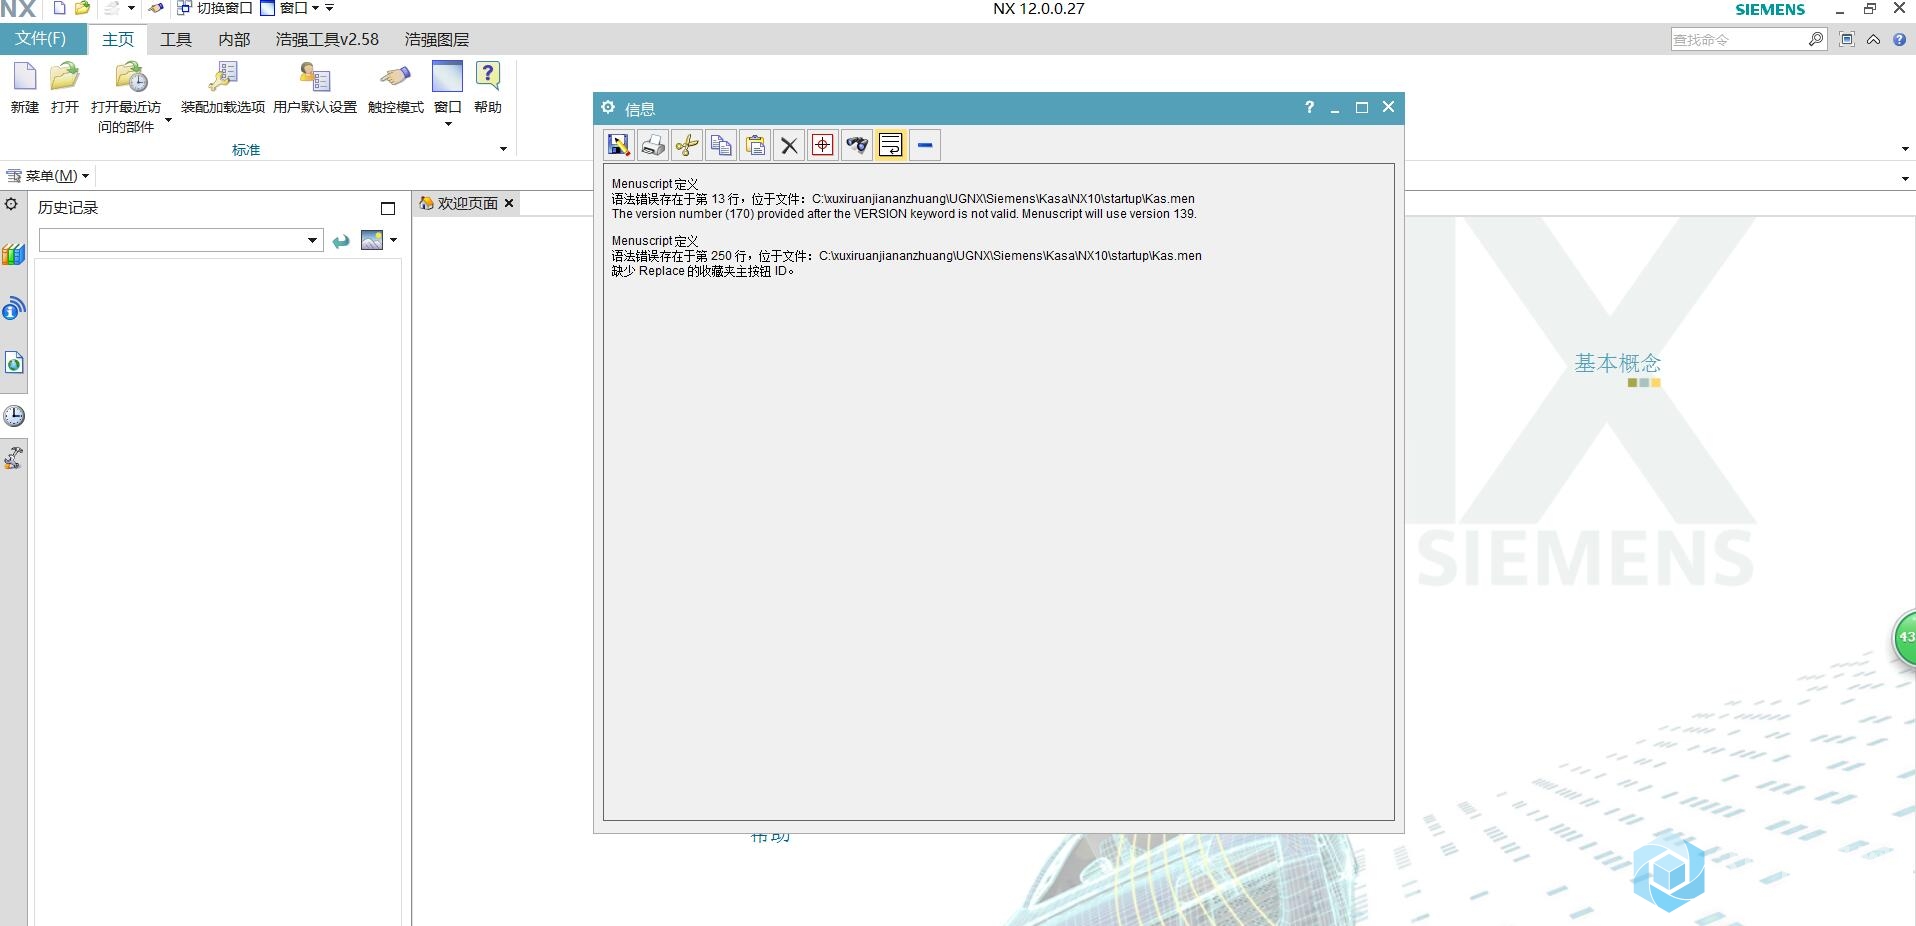Screen dimensions: 1916x926
Task: Open the web info resource bar tab
Action: pyautogui.click(x=14, y=308)
